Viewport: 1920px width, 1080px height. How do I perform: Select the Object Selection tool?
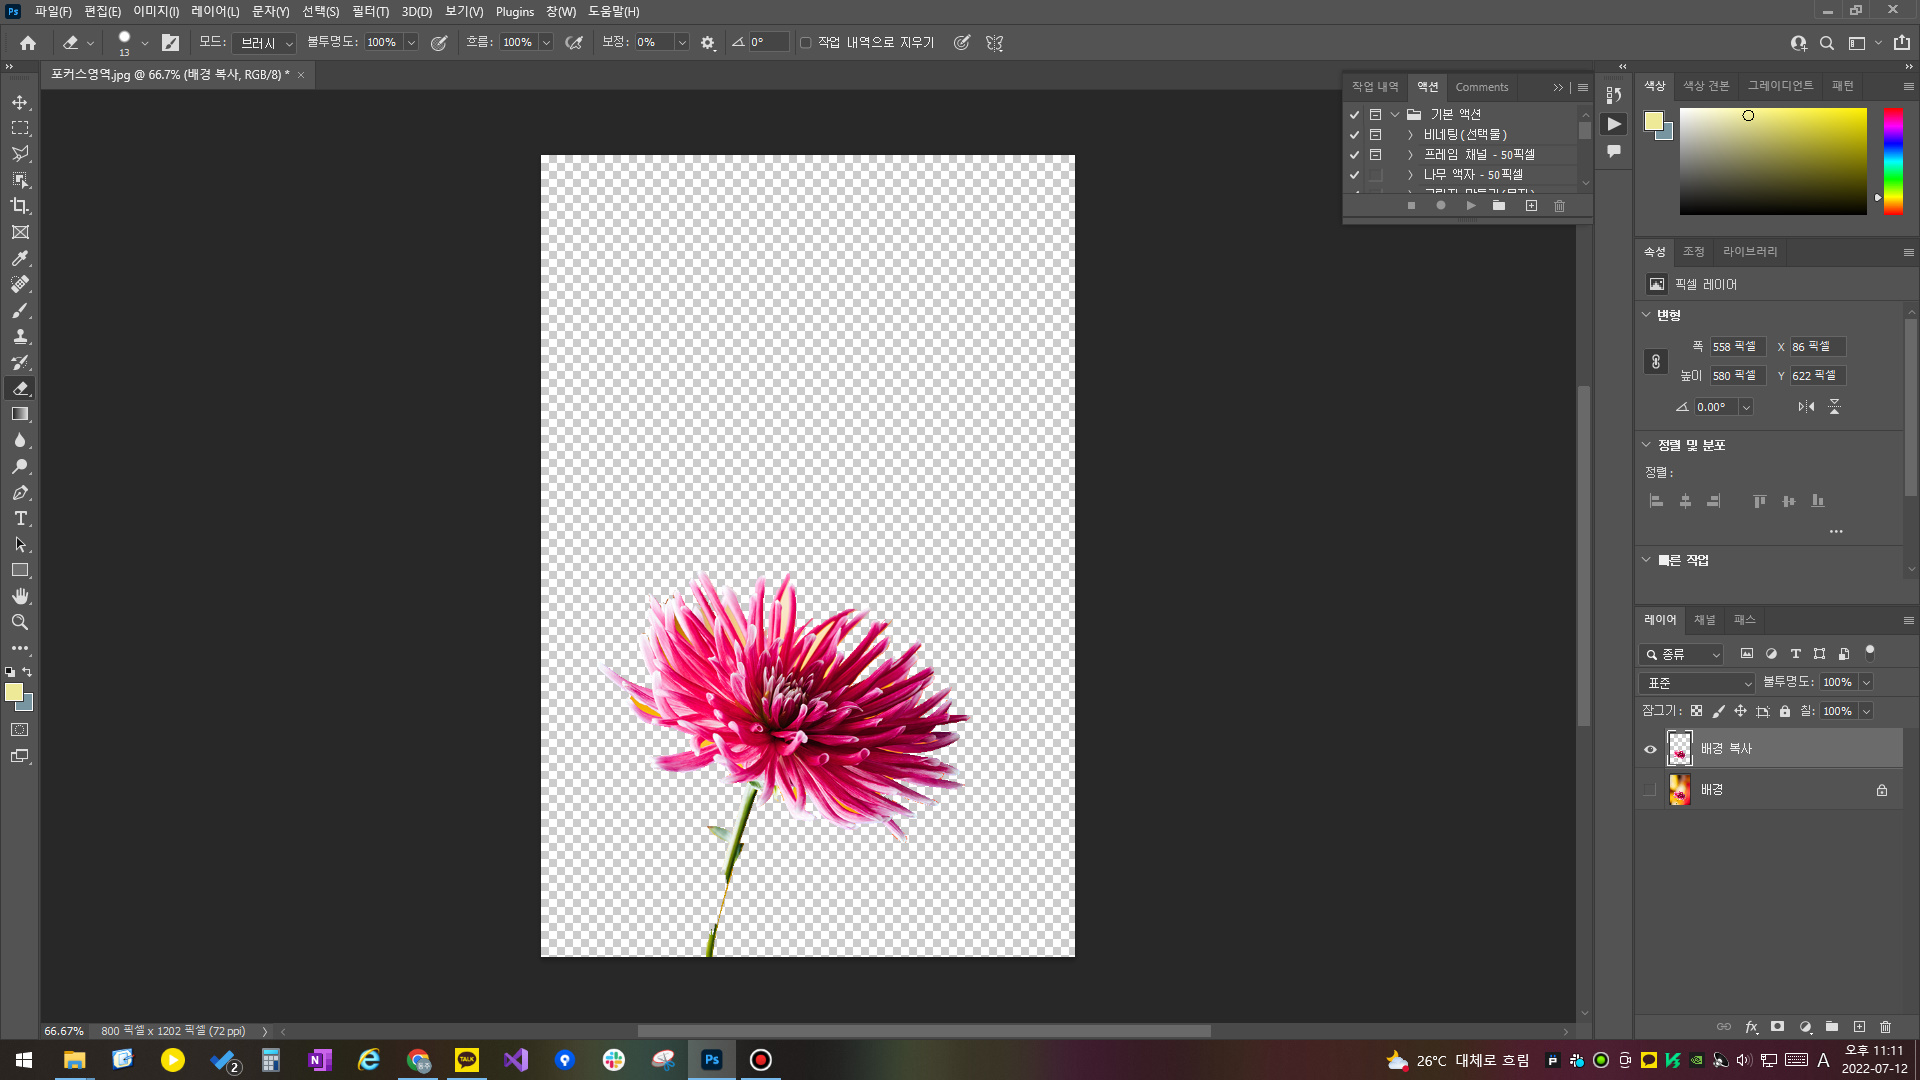tap(20, 180)
